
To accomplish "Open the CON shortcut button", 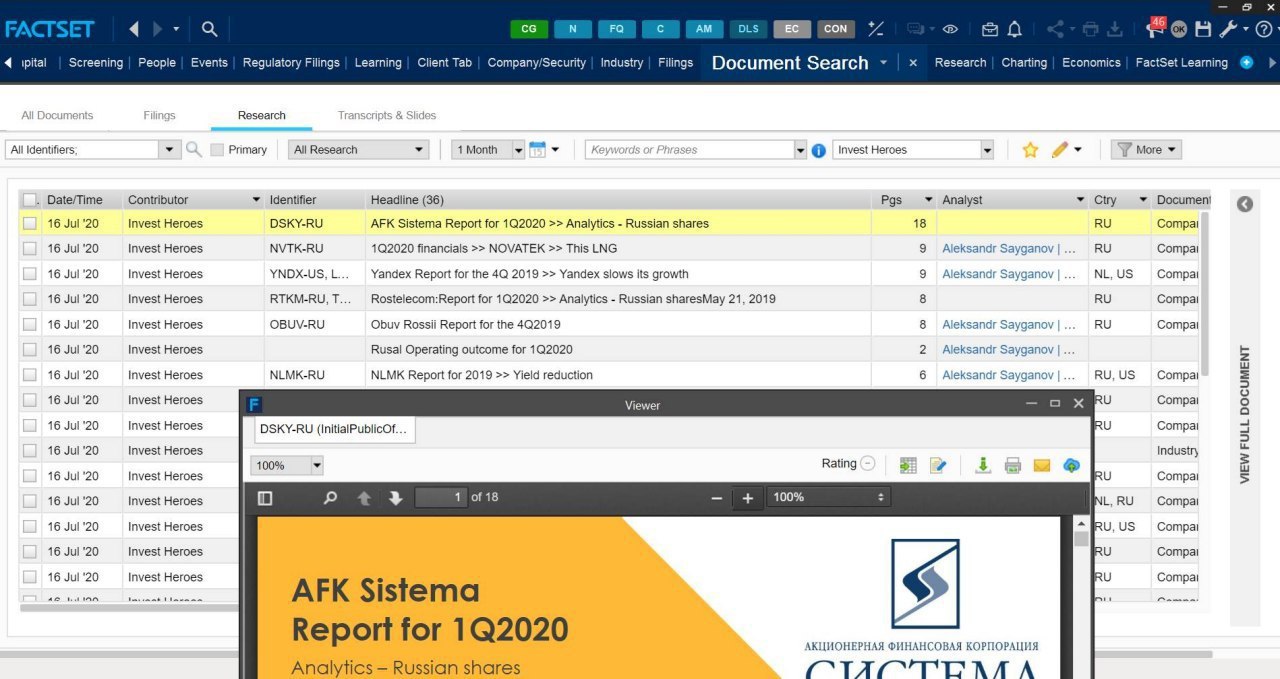I will coord(836,29).
